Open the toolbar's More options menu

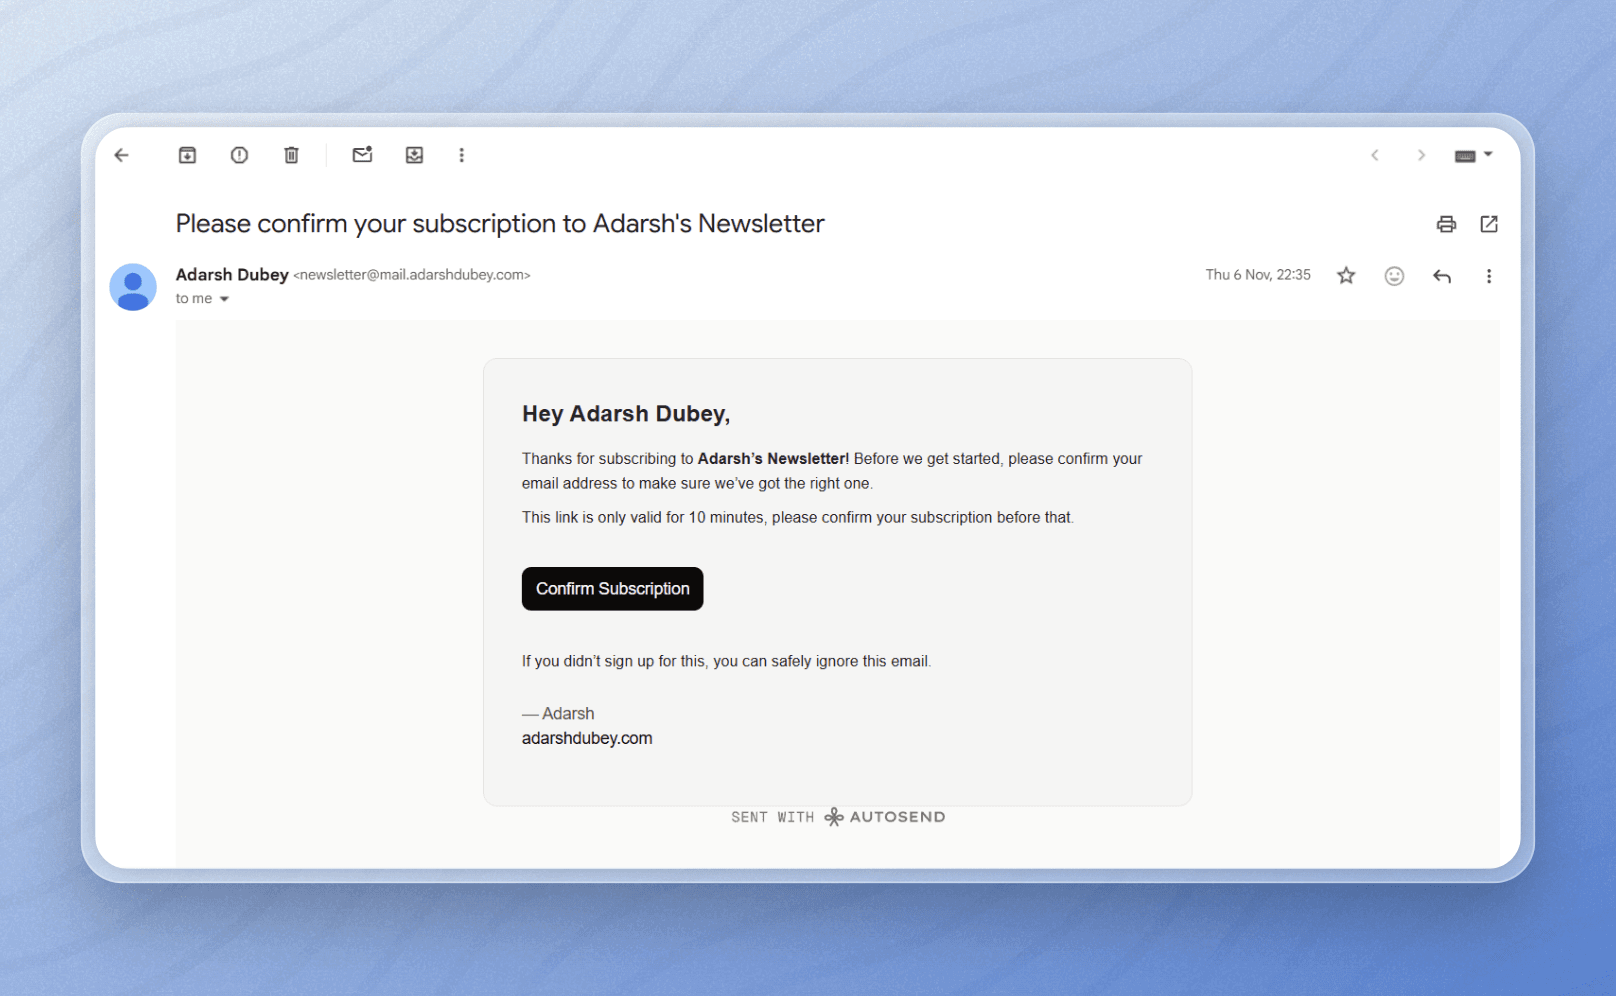(461, 155)
